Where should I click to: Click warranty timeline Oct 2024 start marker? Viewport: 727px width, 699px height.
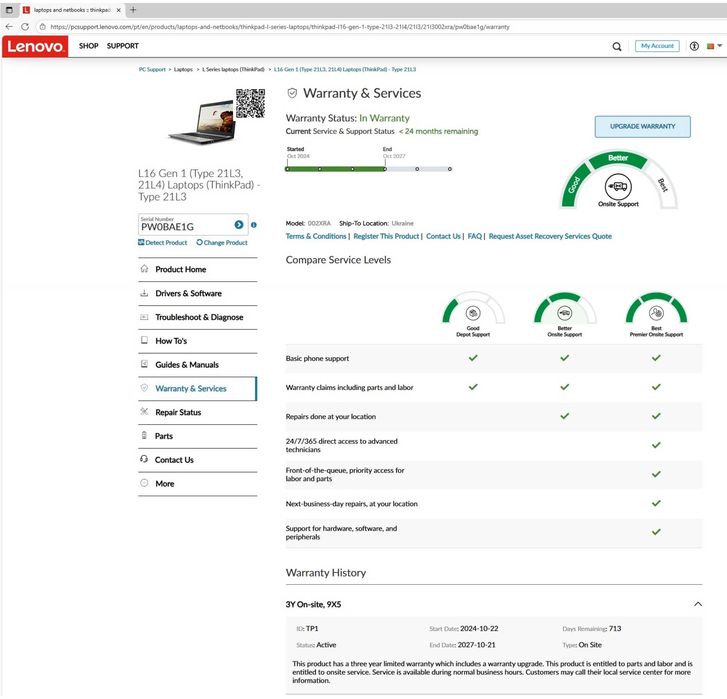(287, 169)
